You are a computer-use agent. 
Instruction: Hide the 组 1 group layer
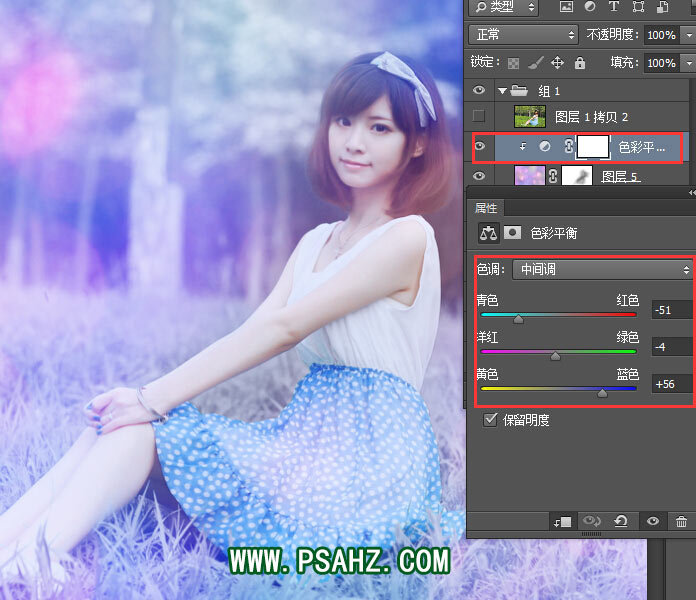479,90
